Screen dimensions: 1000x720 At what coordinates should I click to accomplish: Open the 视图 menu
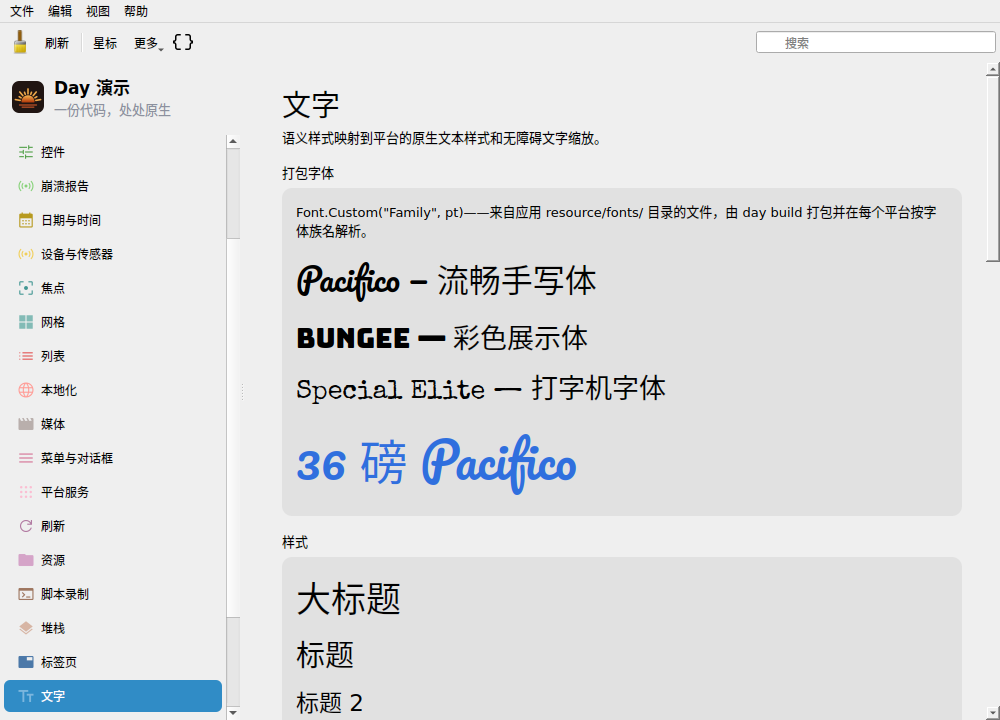pyautogui.click(x=98, y=11)
